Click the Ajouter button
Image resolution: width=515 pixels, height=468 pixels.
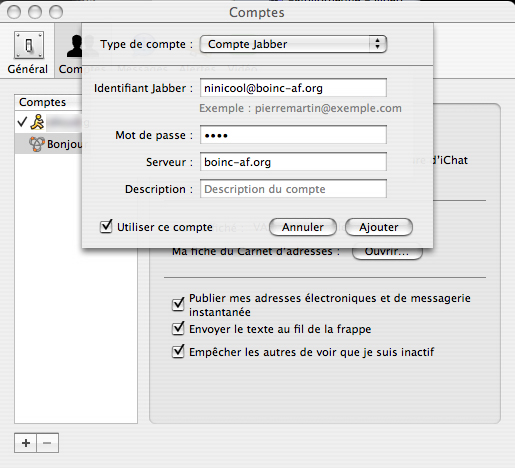(x=379, y=227)
